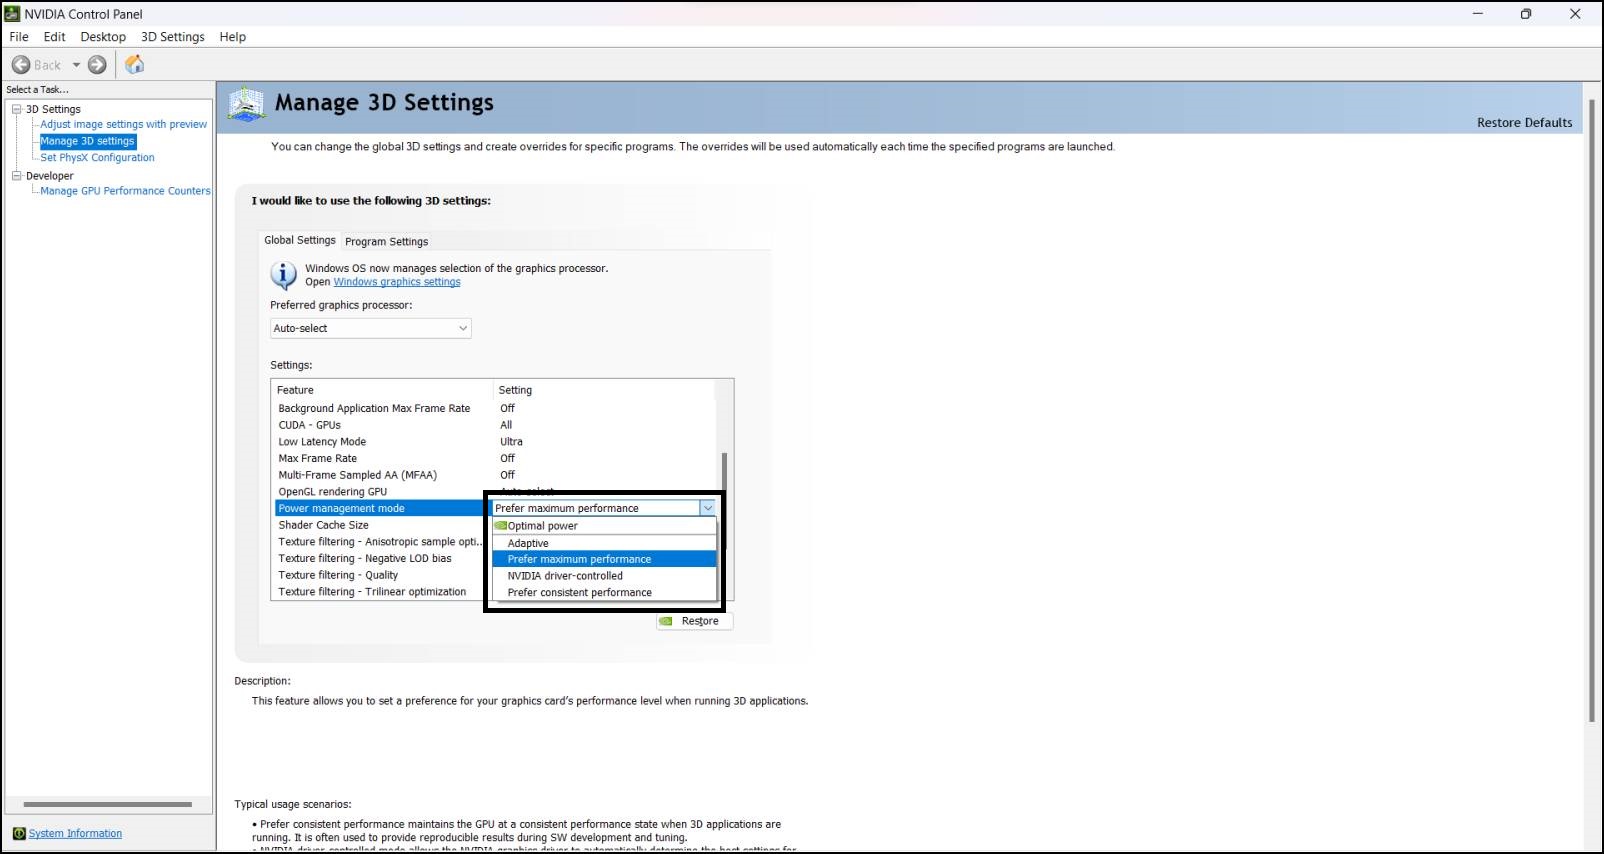Choose Prefer maximum performance option

605,559
